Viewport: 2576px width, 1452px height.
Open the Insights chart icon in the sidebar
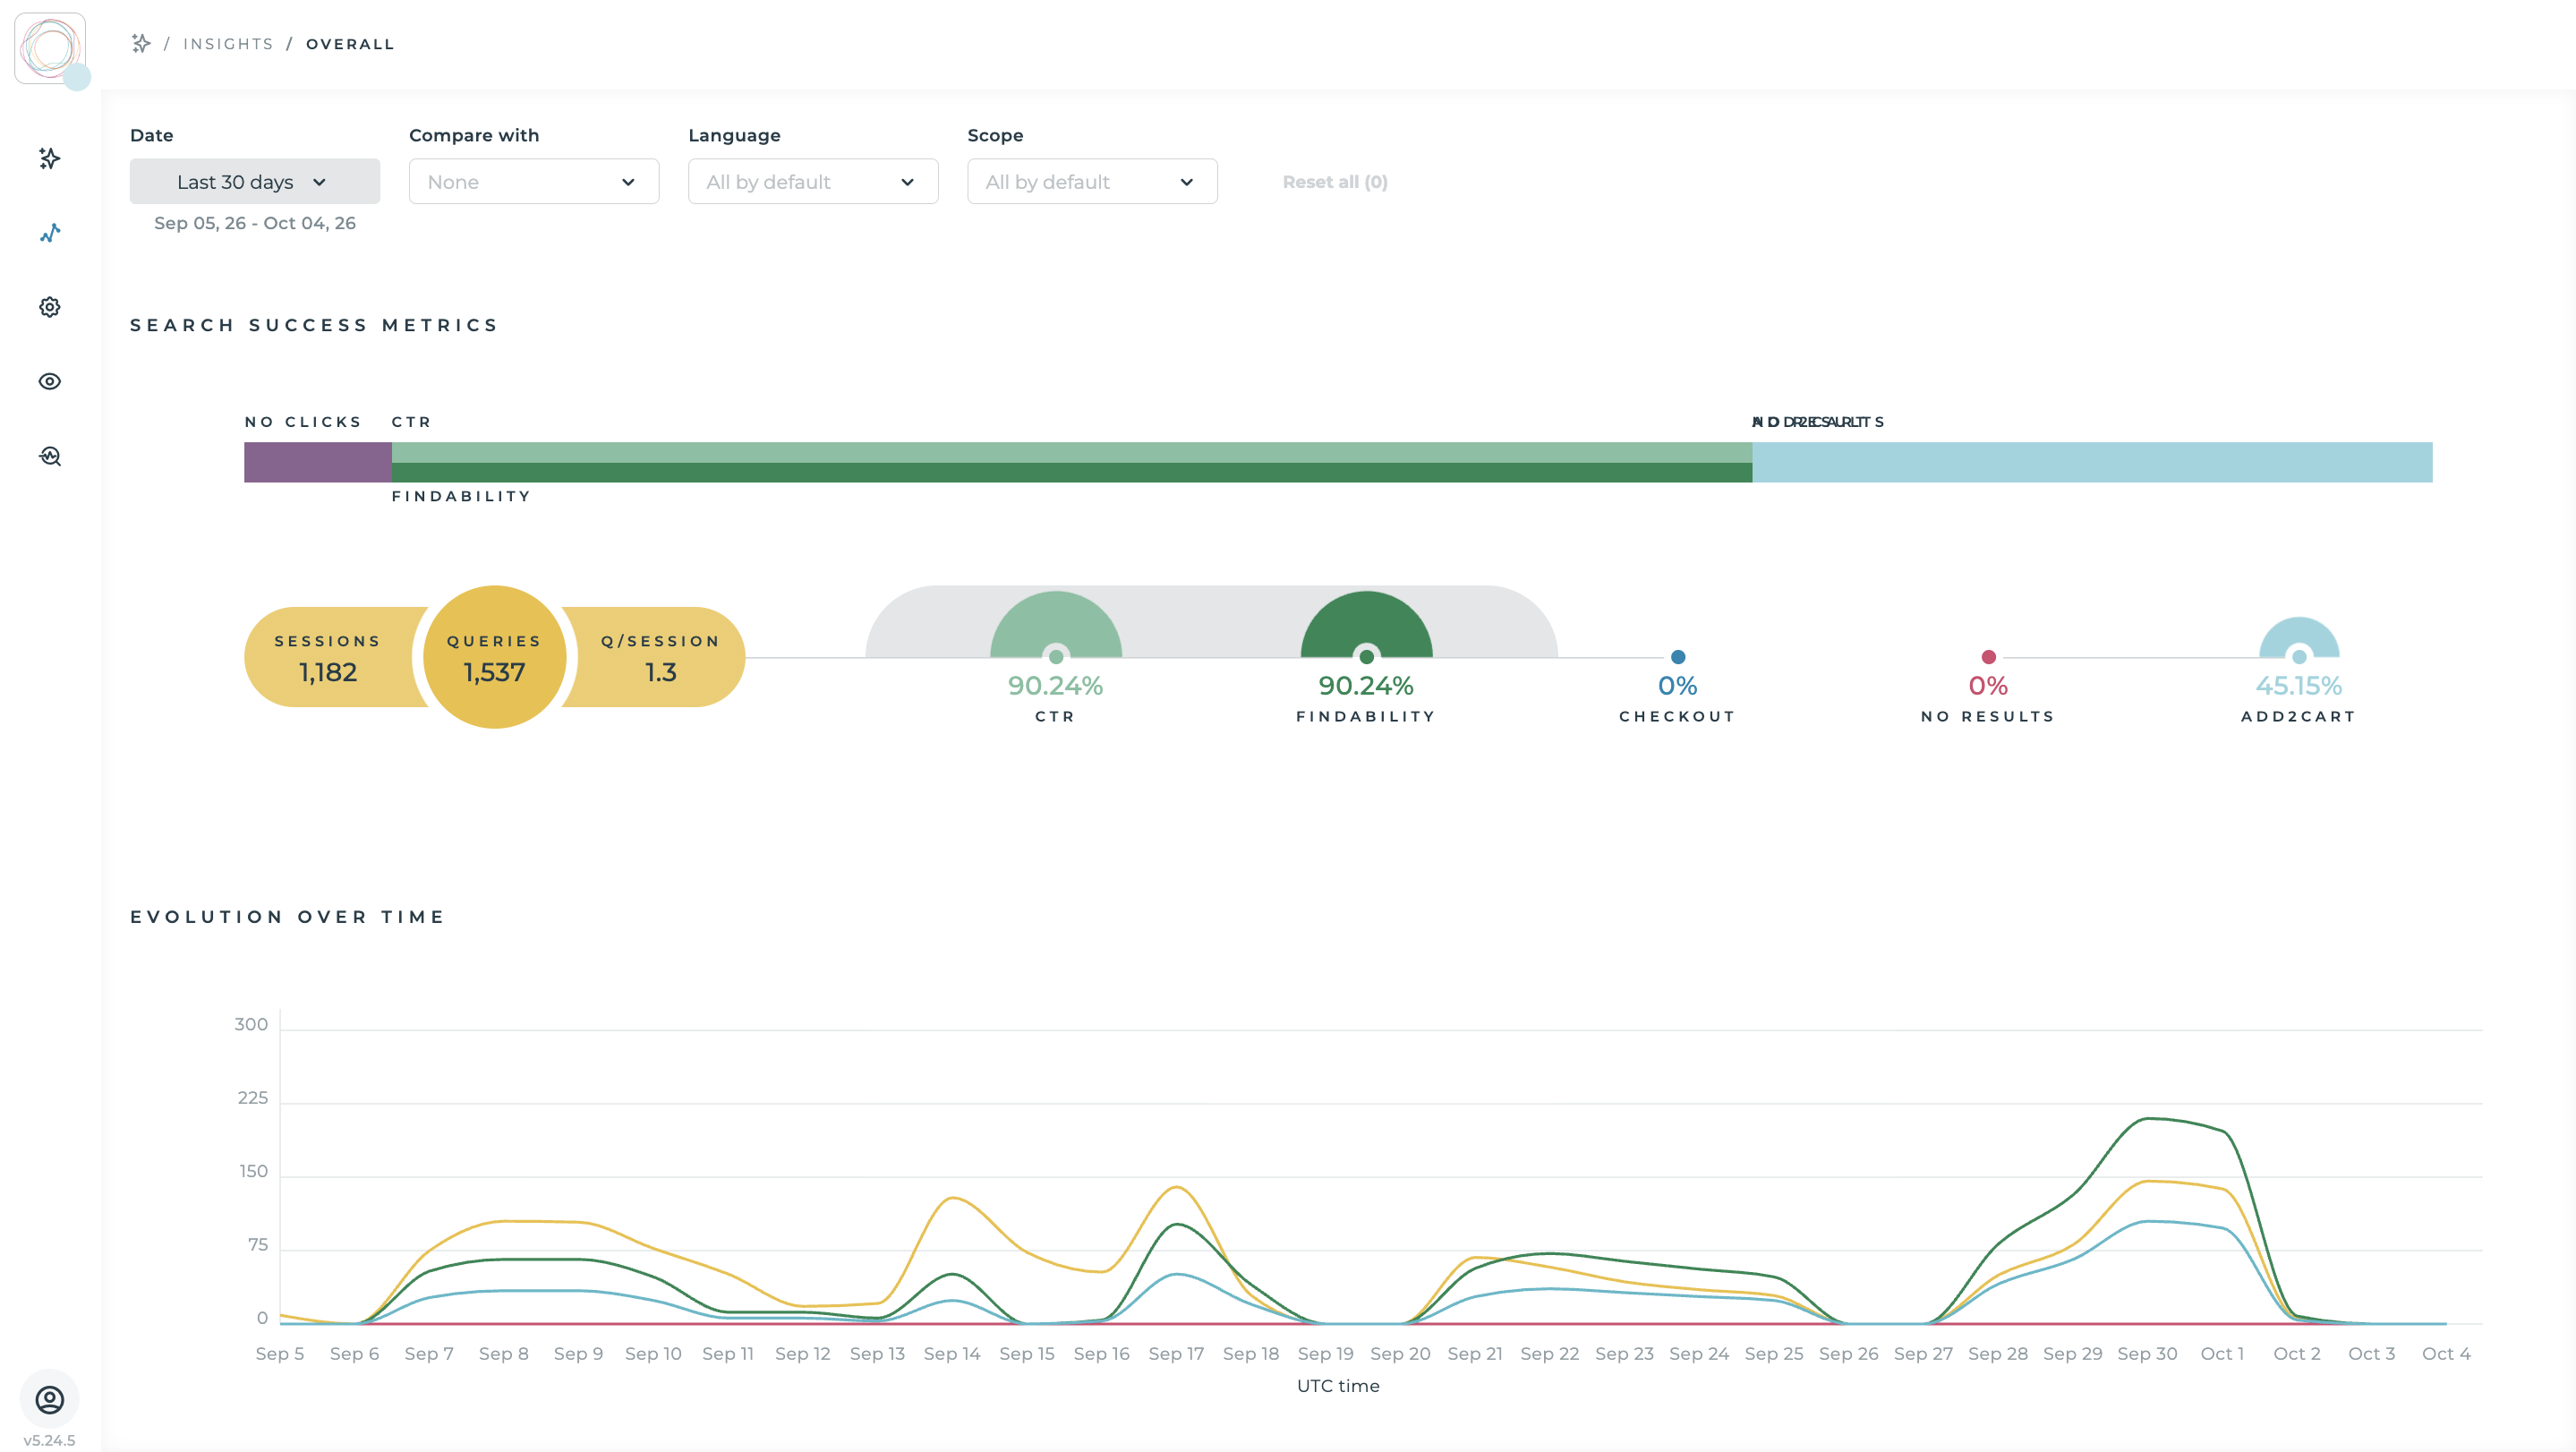click(x=50, y=233)
